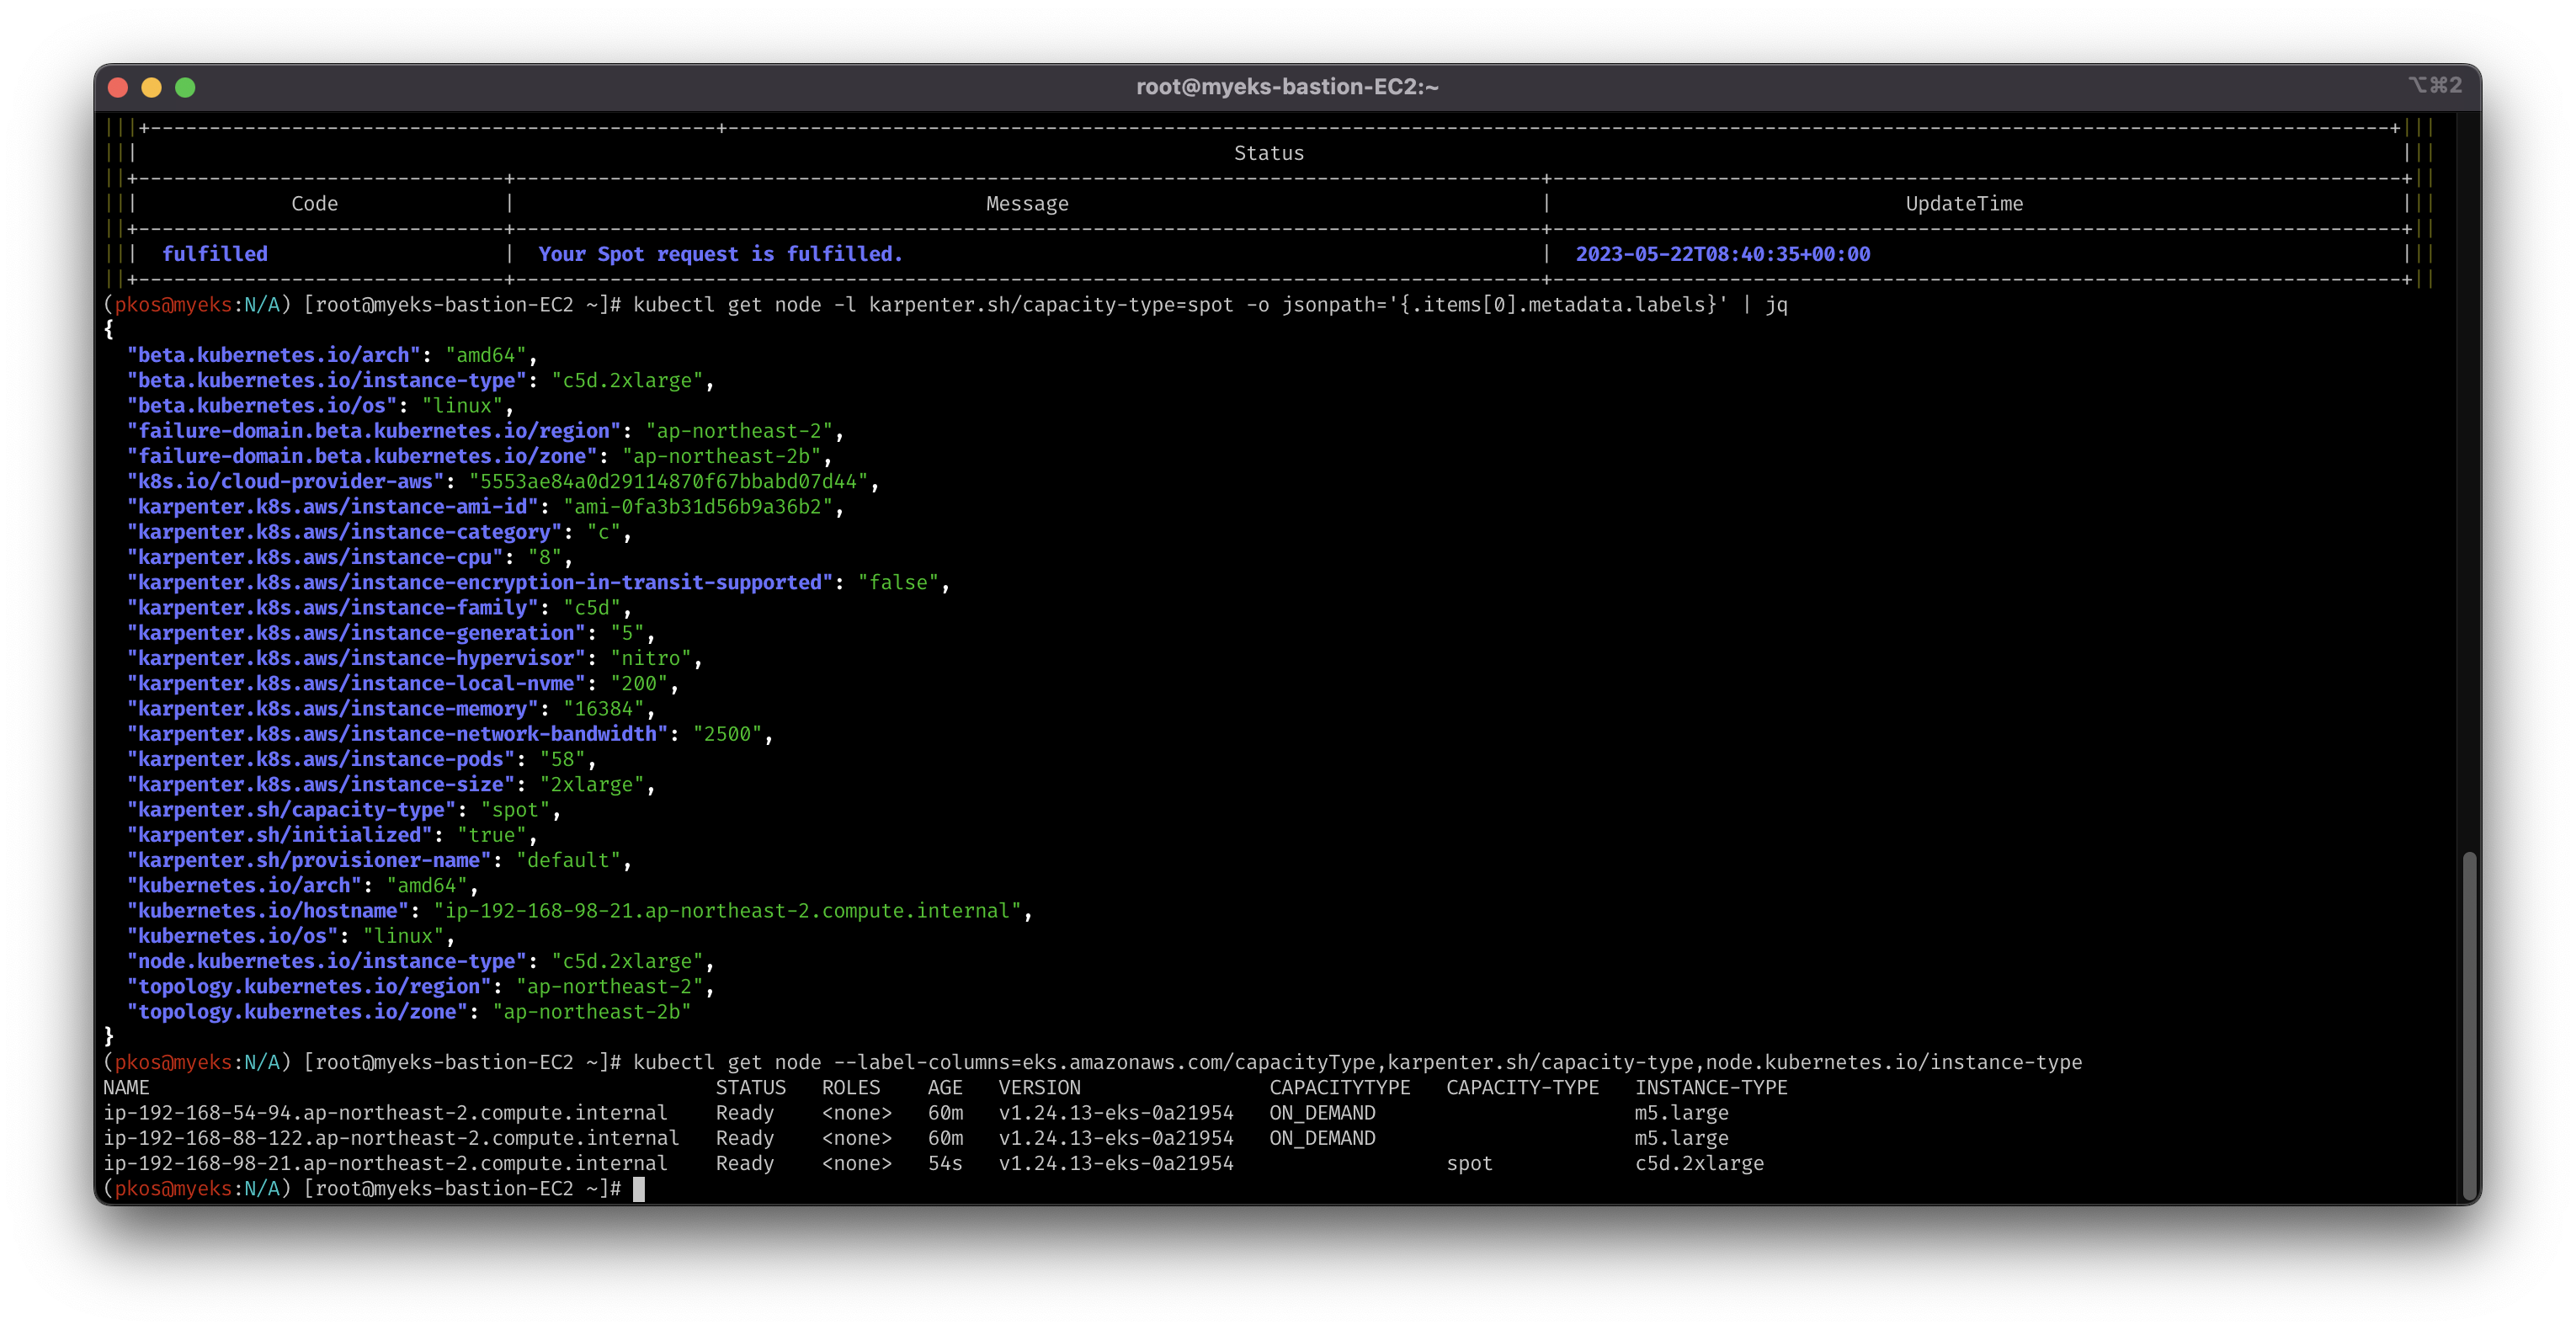This screenshot has height=1330, width=2576.
Task: Click the VERSION column header
Action: click(1039, 1087)
